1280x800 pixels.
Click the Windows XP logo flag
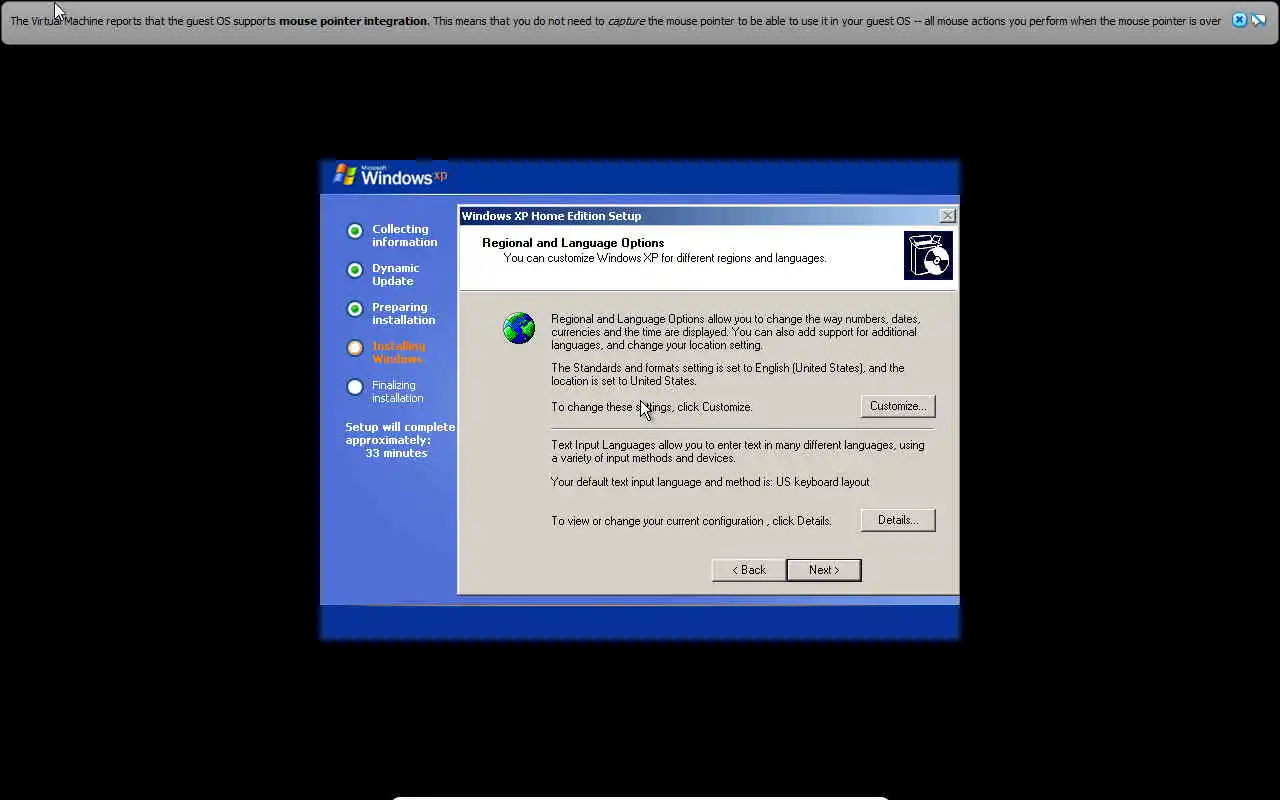tap(345, 175)
